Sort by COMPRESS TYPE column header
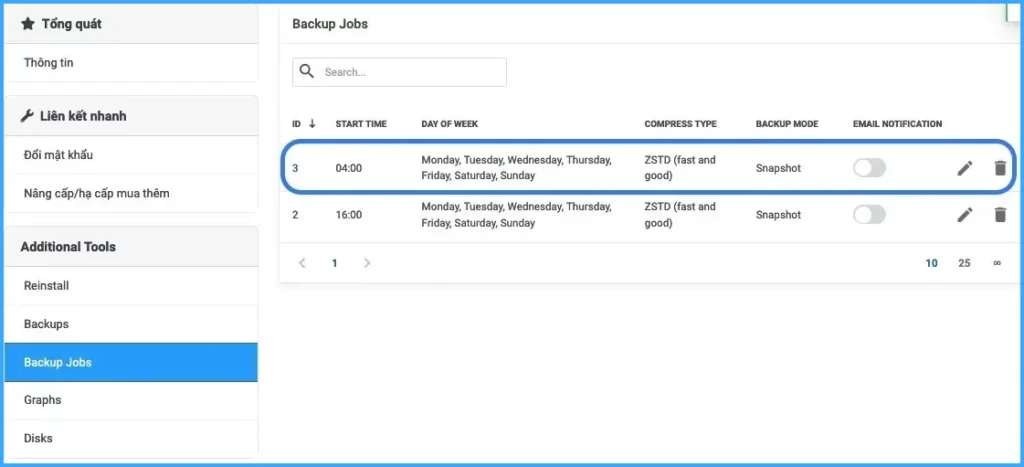The width and height of the screenshot is (1024, 467). [680, 123]
